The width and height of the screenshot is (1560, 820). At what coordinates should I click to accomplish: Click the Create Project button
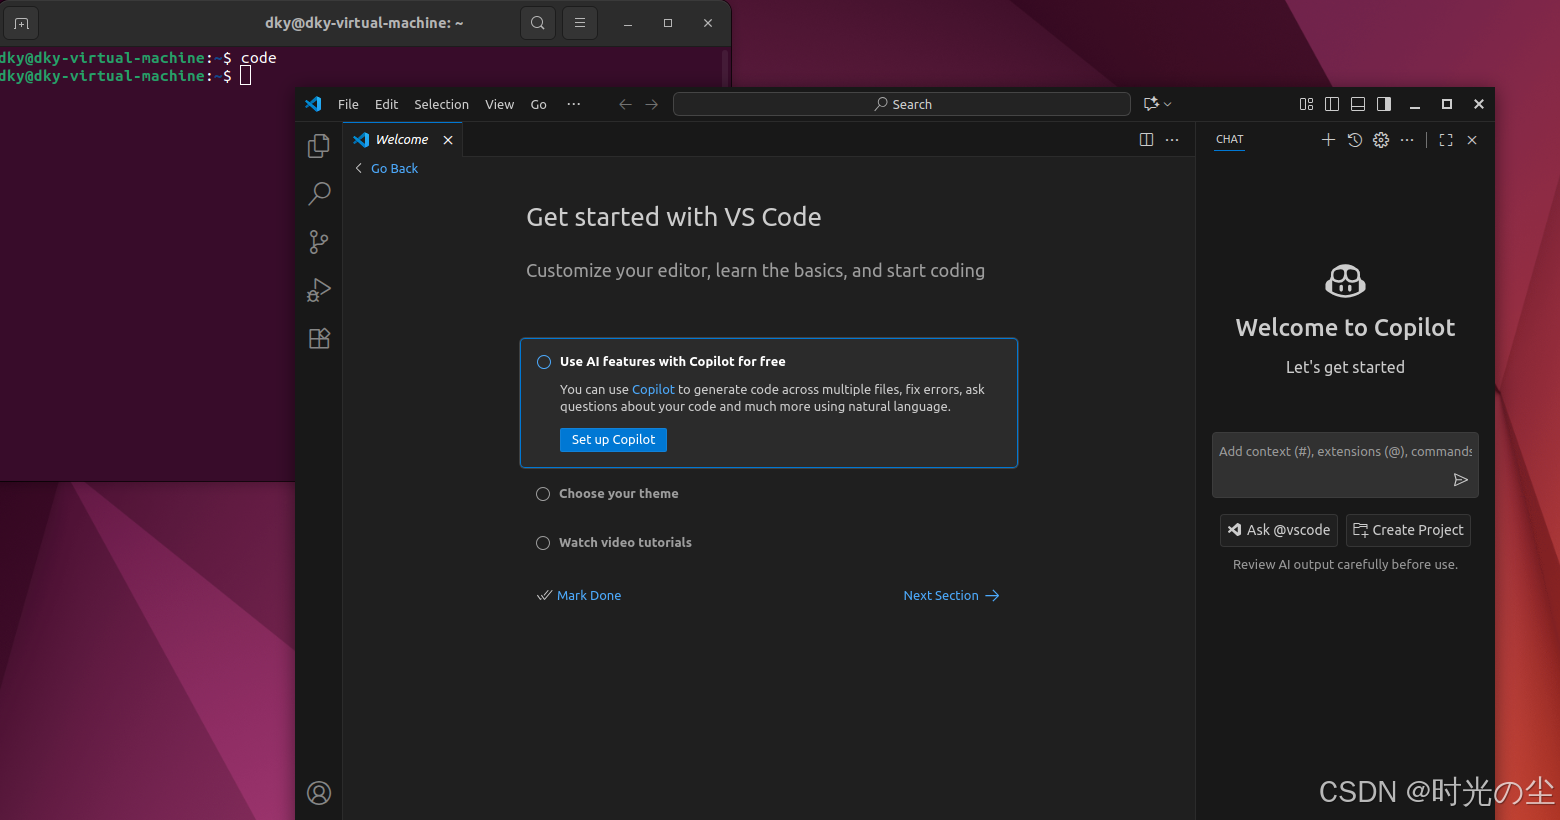click(1408, 530)
